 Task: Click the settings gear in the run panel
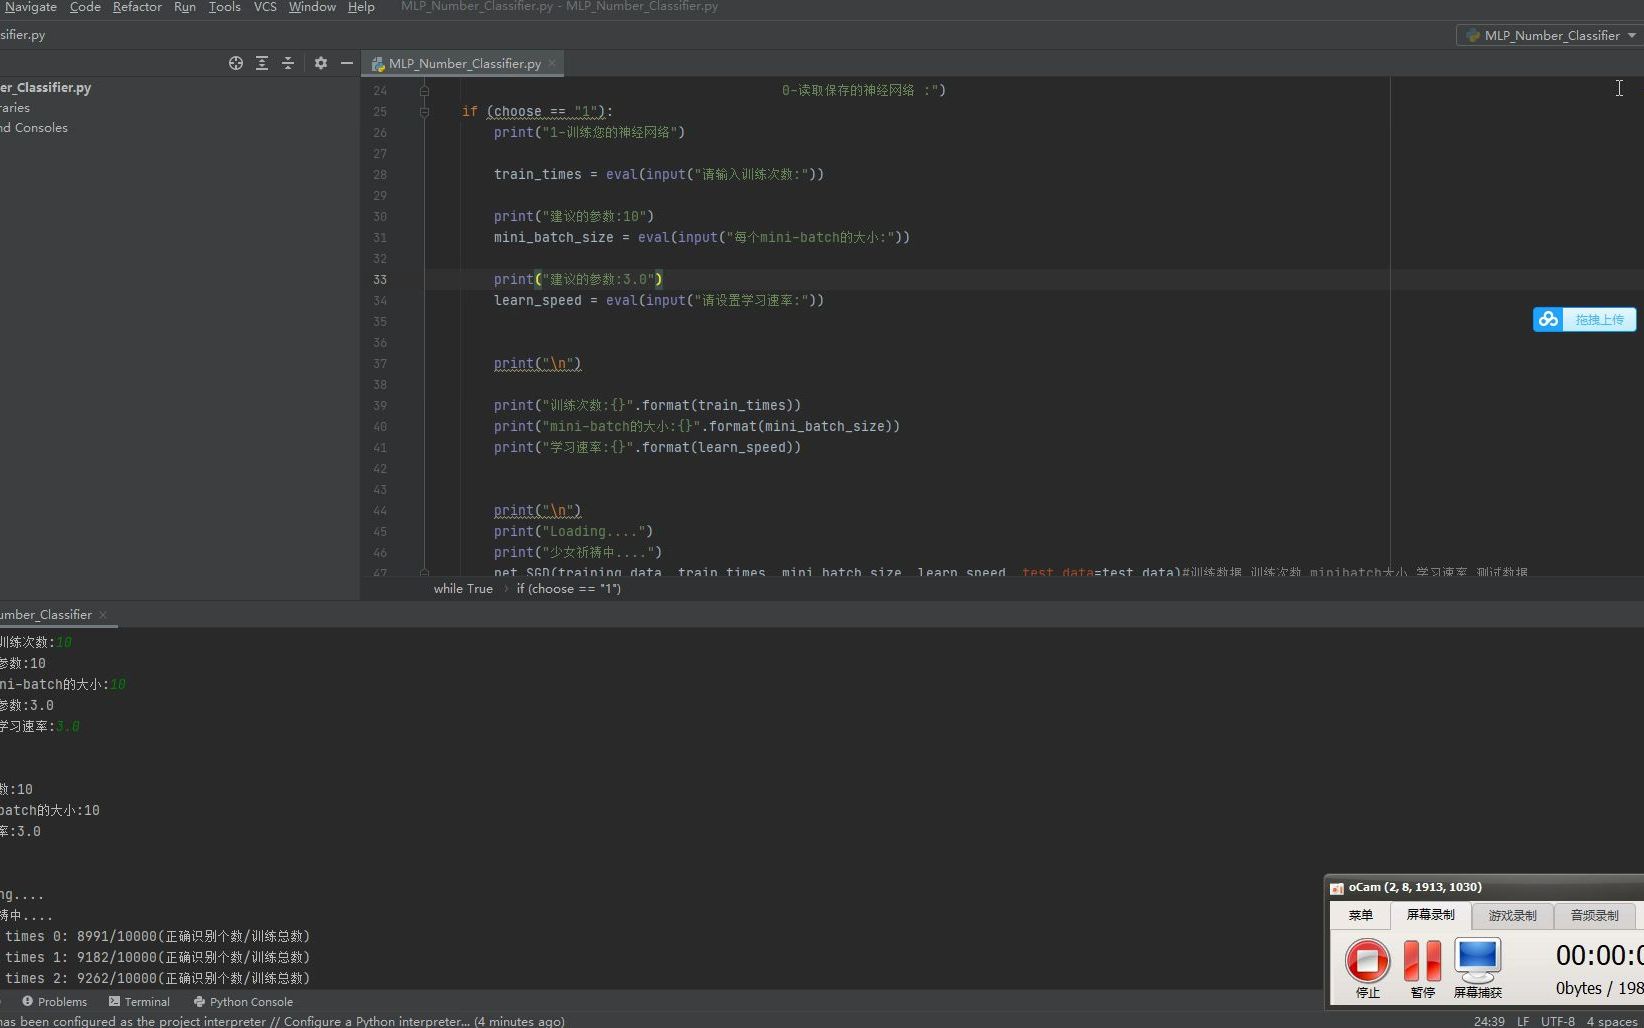click(x=320, y=62)
